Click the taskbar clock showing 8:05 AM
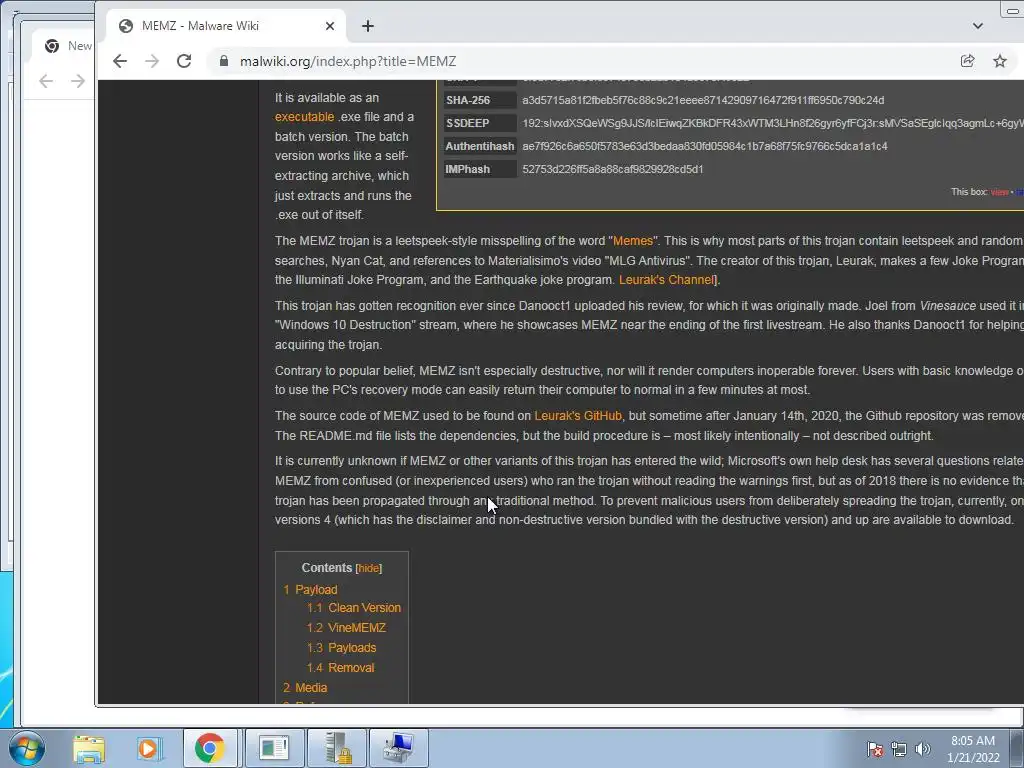Screen dimensions: 1024x768 tap(973, 749)
